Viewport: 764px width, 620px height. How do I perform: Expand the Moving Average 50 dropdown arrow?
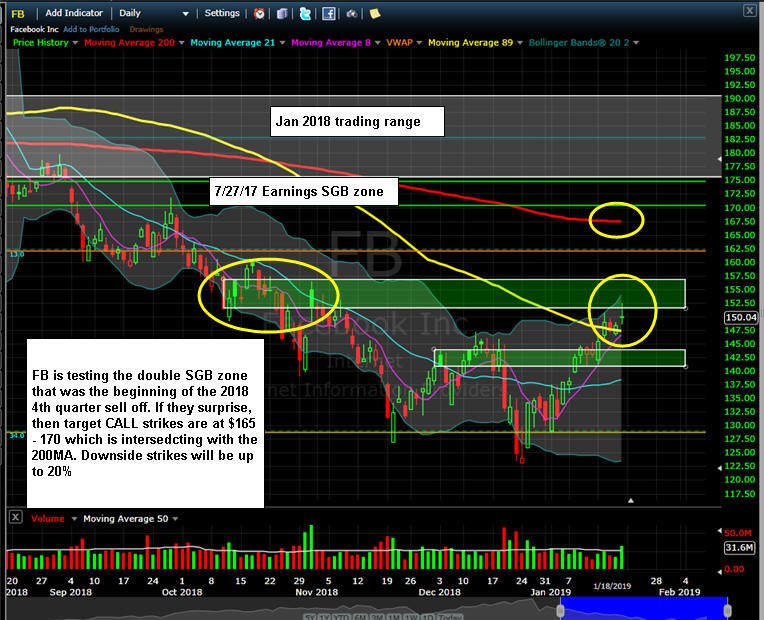point(175,519)
